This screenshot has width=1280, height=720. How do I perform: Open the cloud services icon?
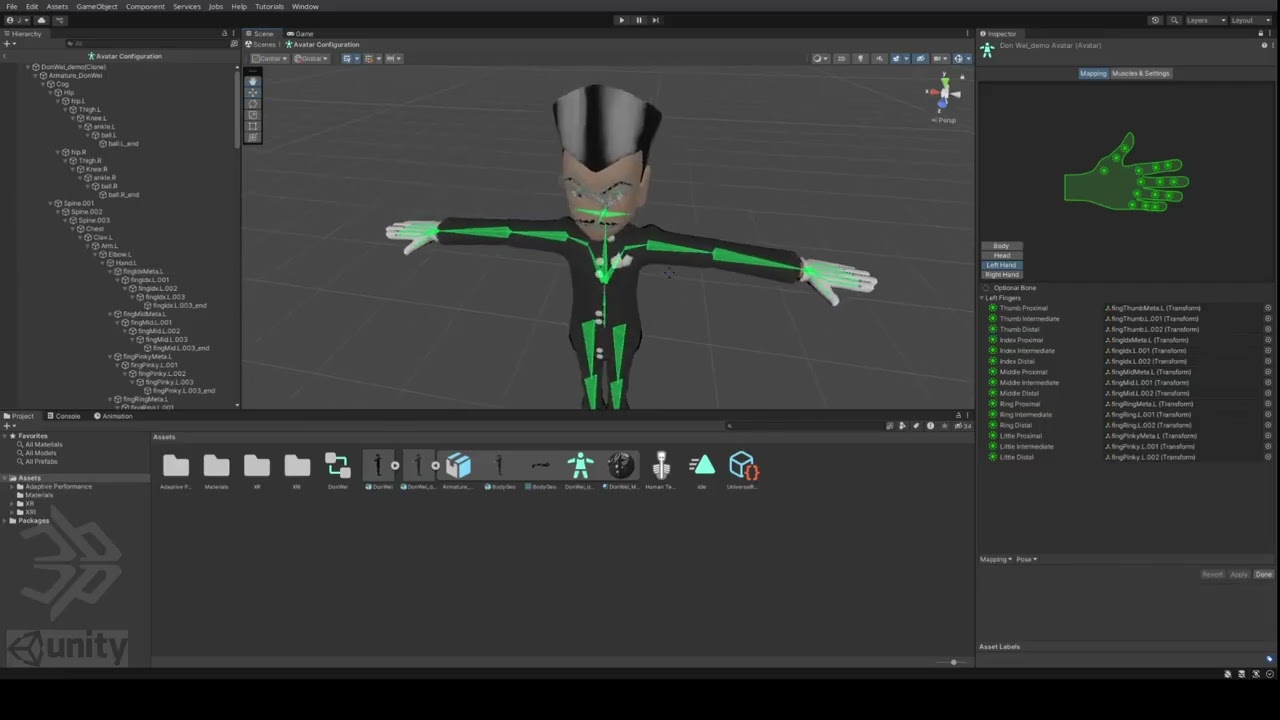click(41, 20)
